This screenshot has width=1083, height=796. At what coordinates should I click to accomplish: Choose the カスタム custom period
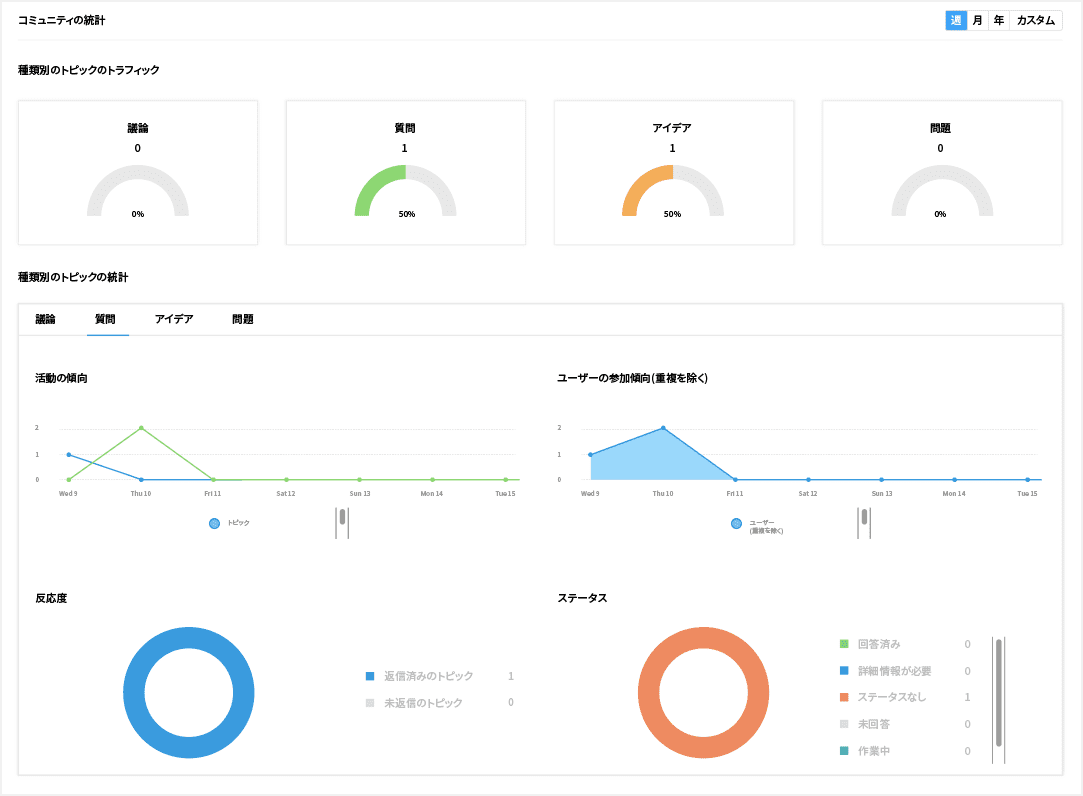[x=1035, y=21]
